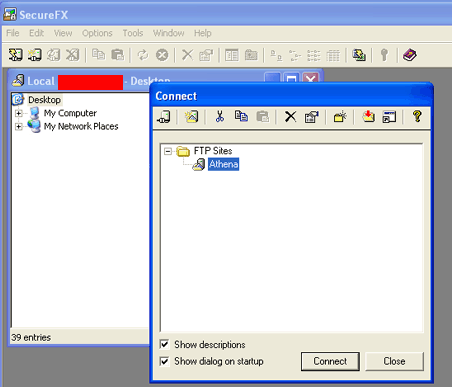The image size is (452, 387).
Task: Click the key icon in main toolbar
Action: tap(384, 55)
